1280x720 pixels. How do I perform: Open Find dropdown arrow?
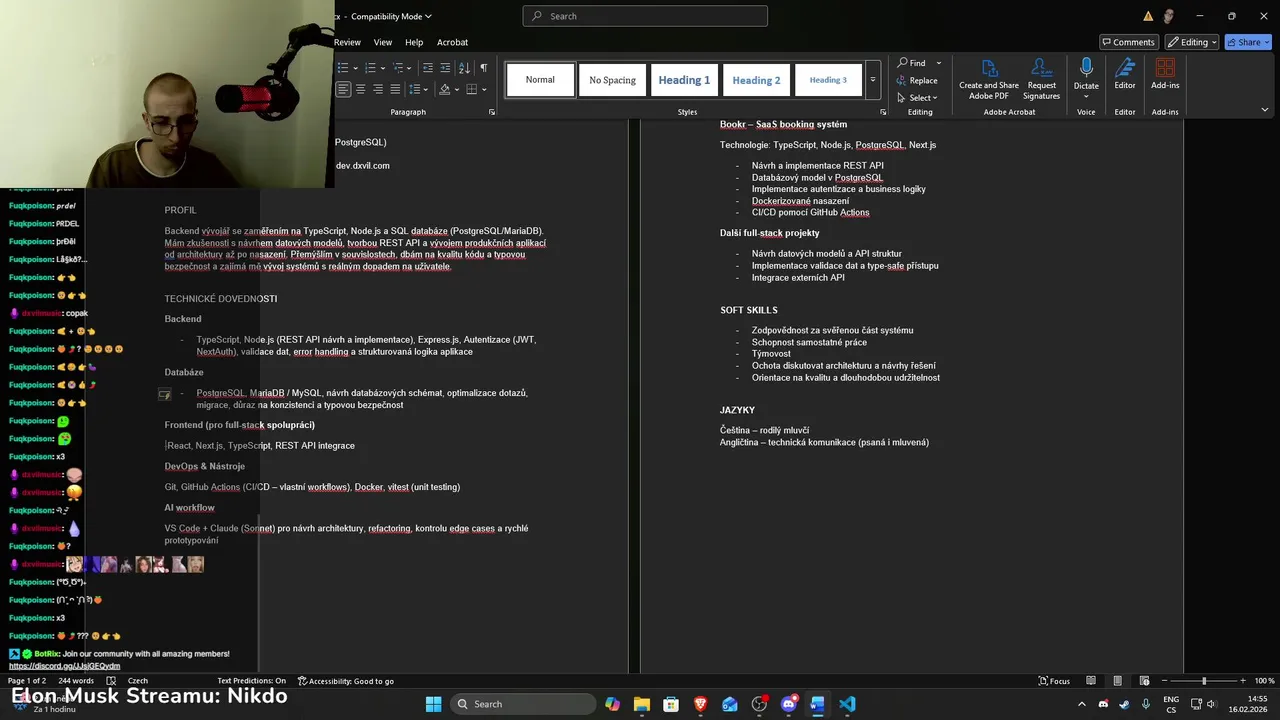pos(938,63)
